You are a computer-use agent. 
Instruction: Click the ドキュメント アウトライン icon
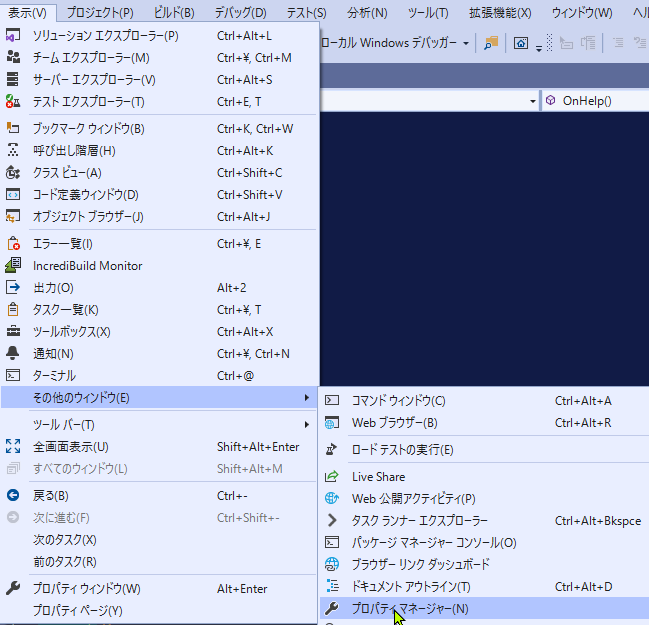tap(332, 586)
